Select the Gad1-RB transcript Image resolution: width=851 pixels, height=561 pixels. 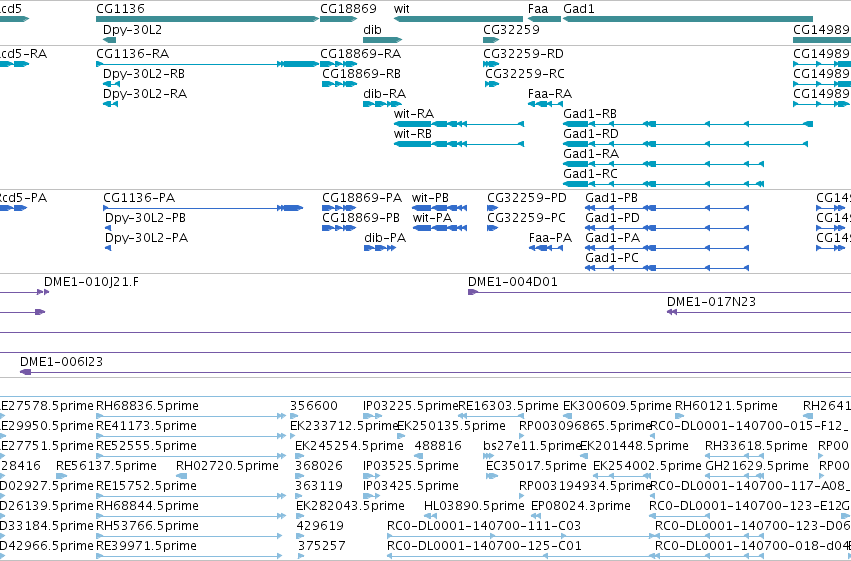coord(688,124)
